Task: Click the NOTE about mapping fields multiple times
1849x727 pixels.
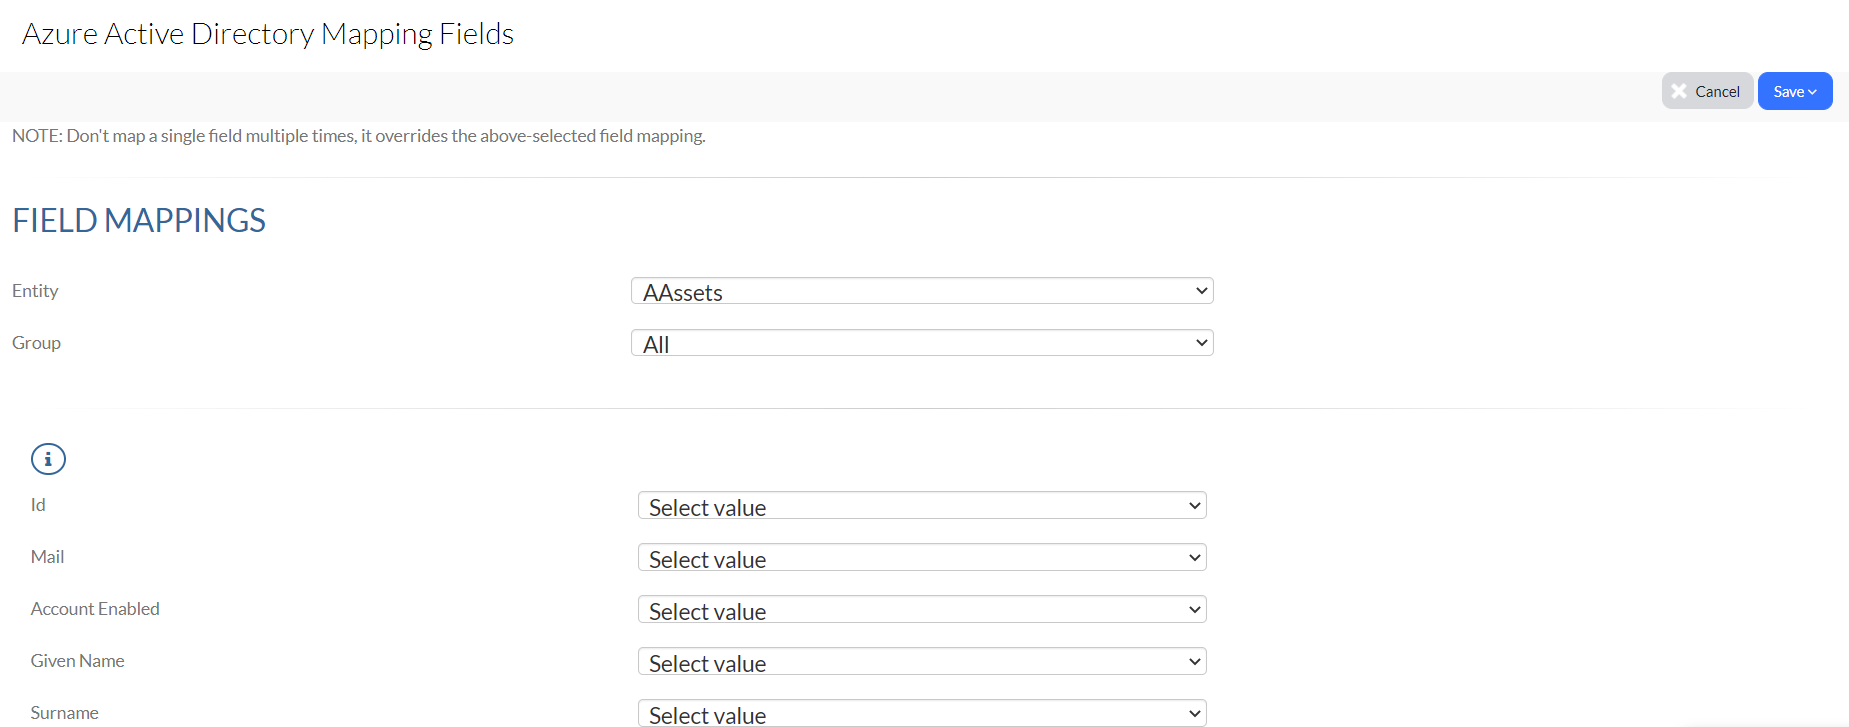Action: point(359,136)
